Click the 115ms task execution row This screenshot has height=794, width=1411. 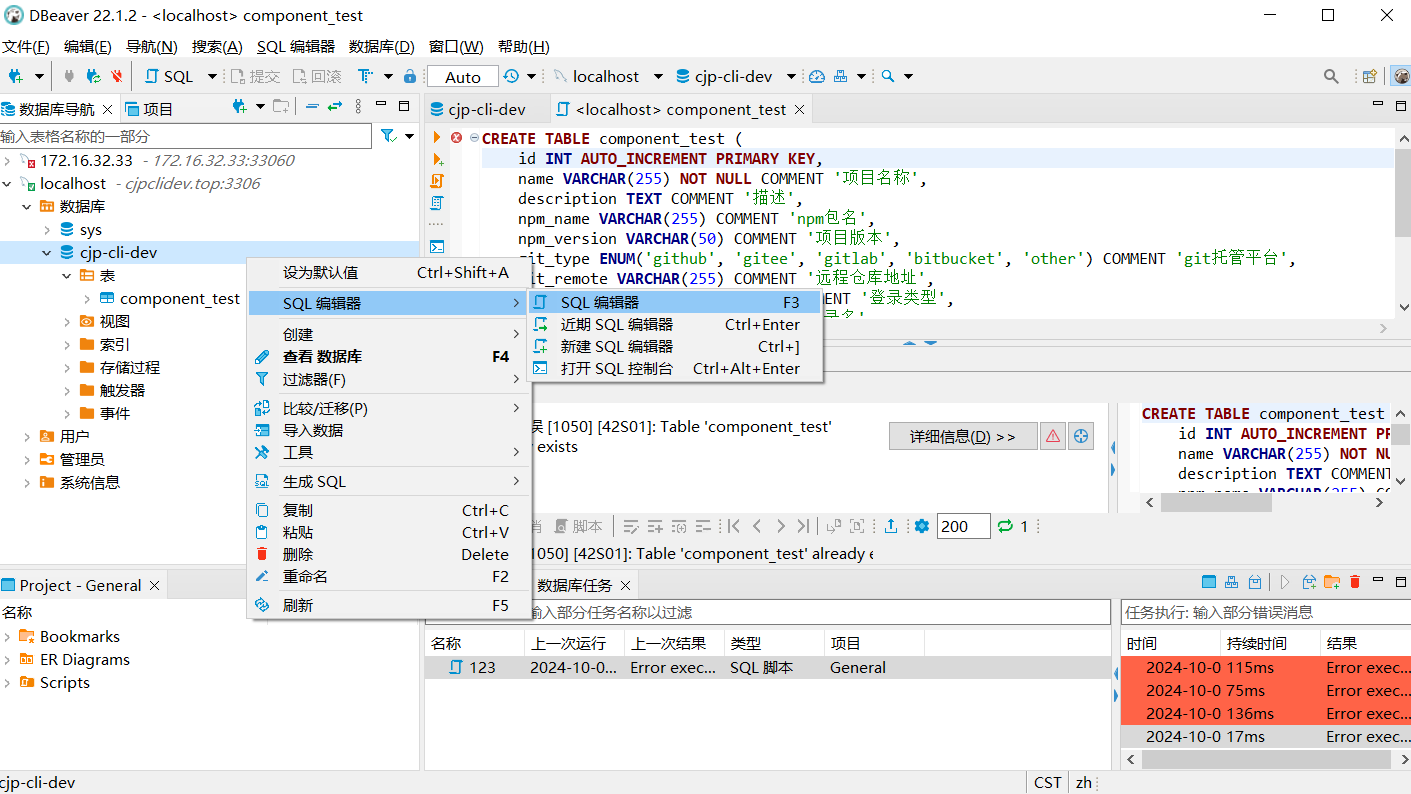coord(1266,668)
